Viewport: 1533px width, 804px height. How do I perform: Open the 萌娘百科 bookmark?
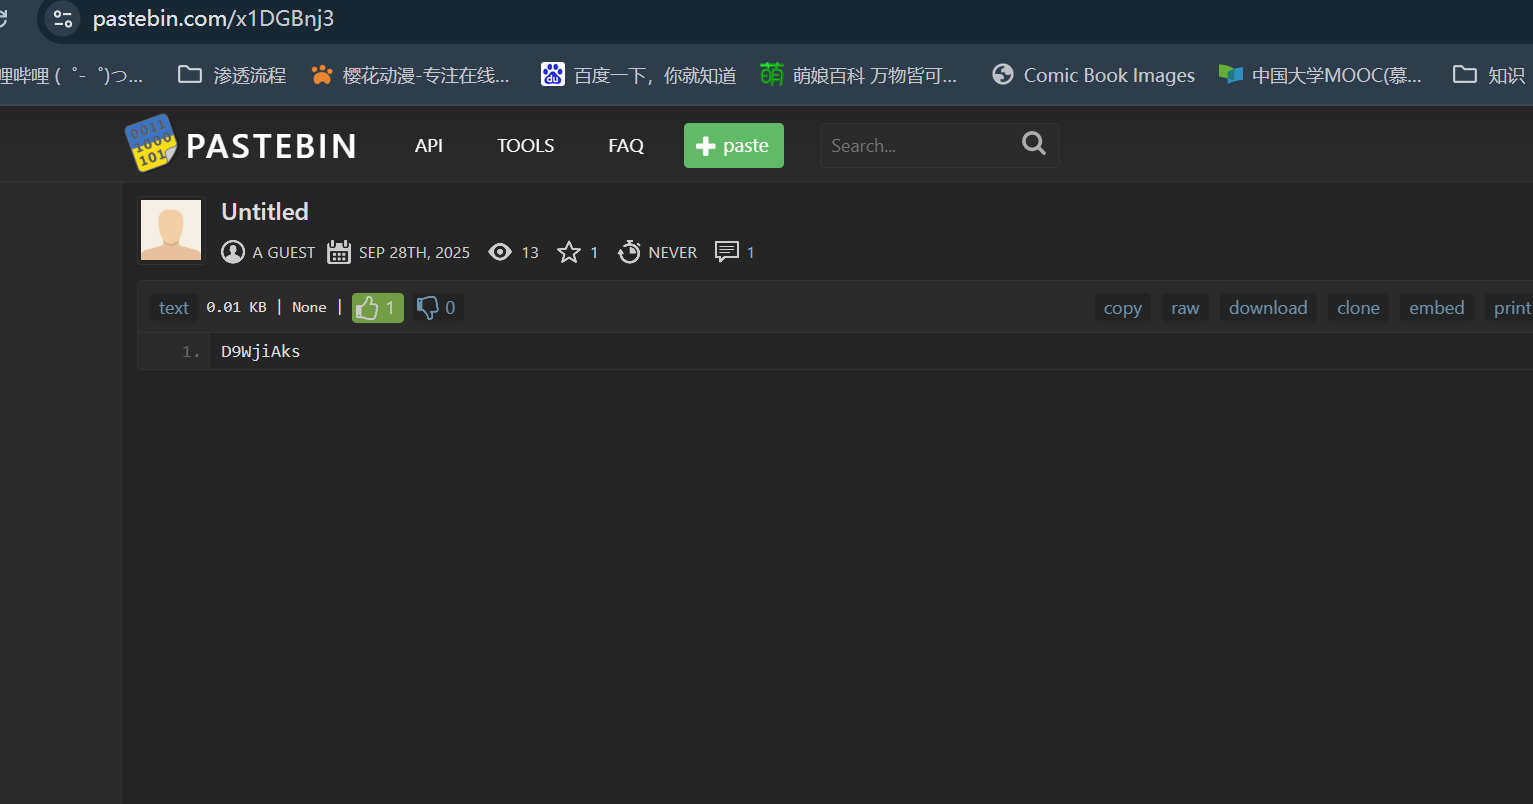point(859,75)
